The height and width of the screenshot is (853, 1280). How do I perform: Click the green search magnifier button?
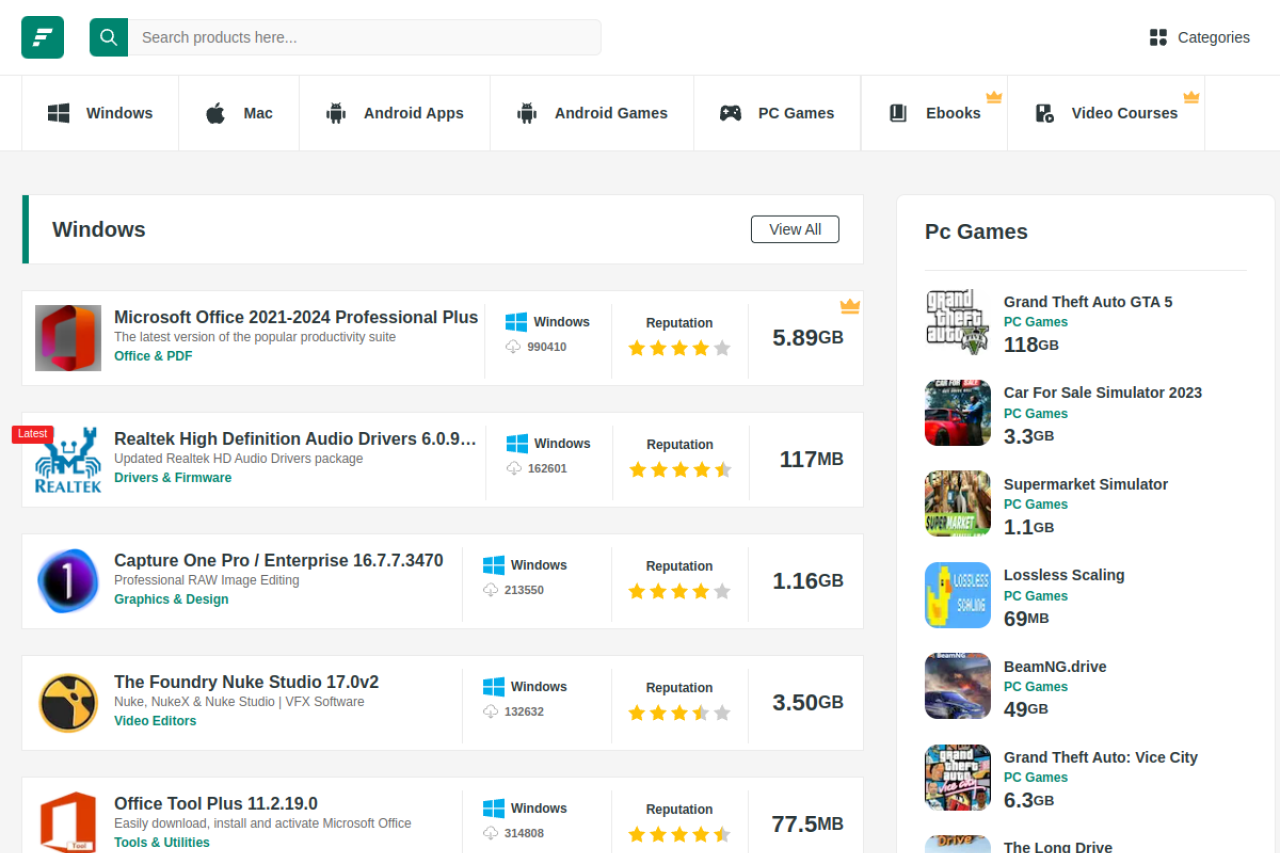108,37
